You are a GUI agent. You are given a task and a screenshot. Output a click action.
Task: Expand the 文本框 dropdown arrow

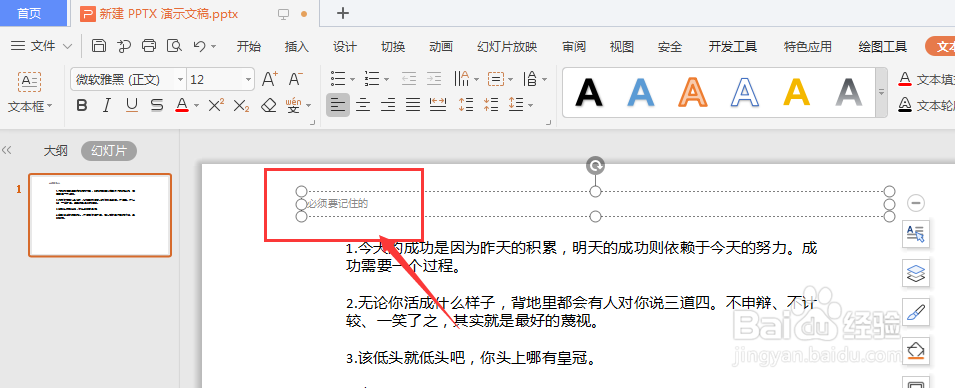click(50, 107)
